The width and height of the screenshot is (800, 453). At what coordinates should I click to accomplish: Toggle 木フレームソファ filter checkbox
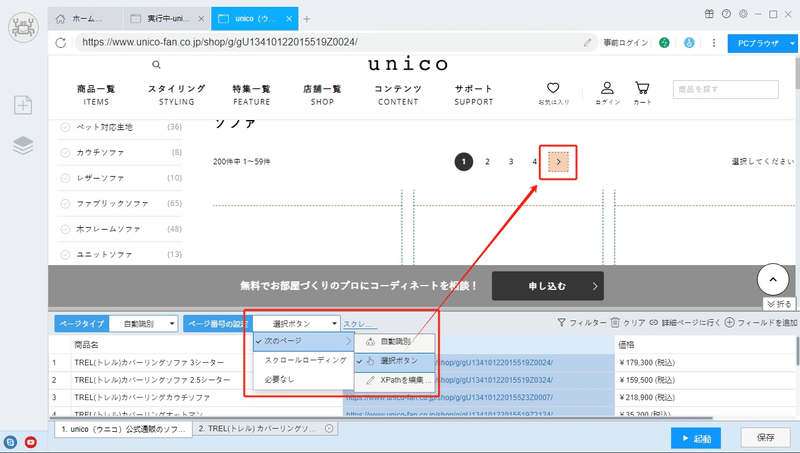pyautogui.click(x=65, y=229)
